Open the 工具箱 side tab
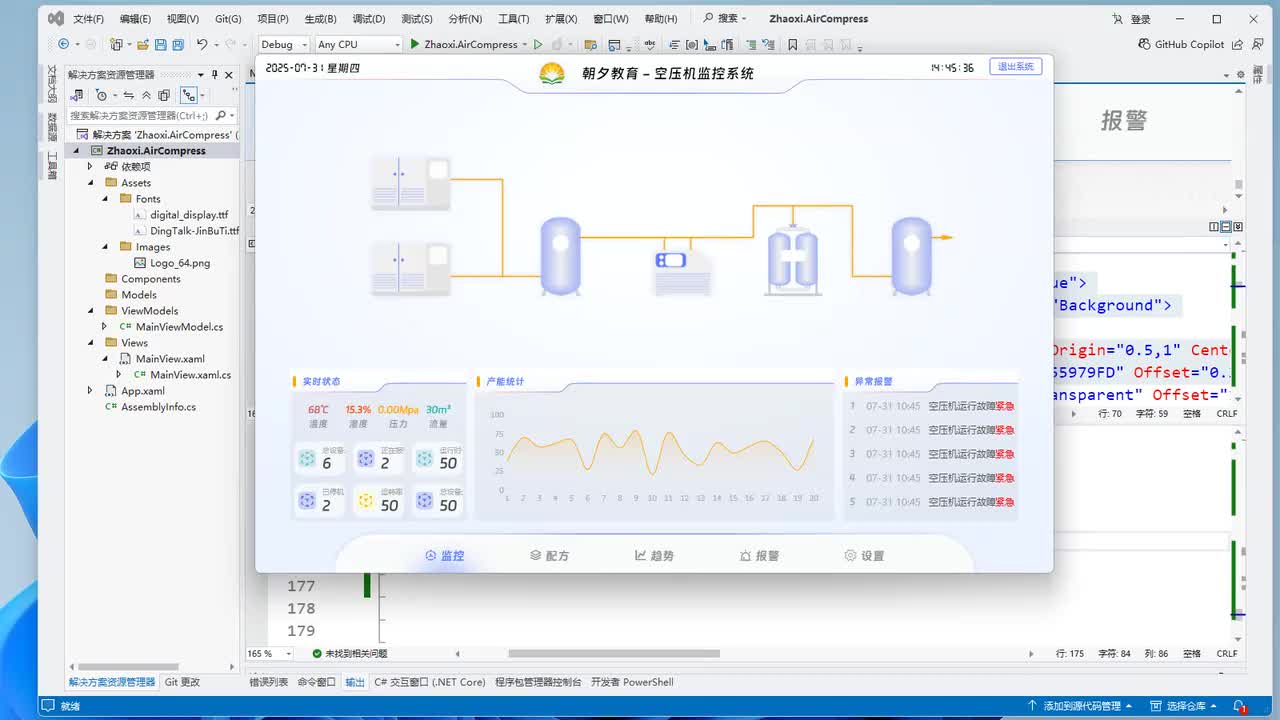Screen dimensions: 1280x720 tap(52, 166)
